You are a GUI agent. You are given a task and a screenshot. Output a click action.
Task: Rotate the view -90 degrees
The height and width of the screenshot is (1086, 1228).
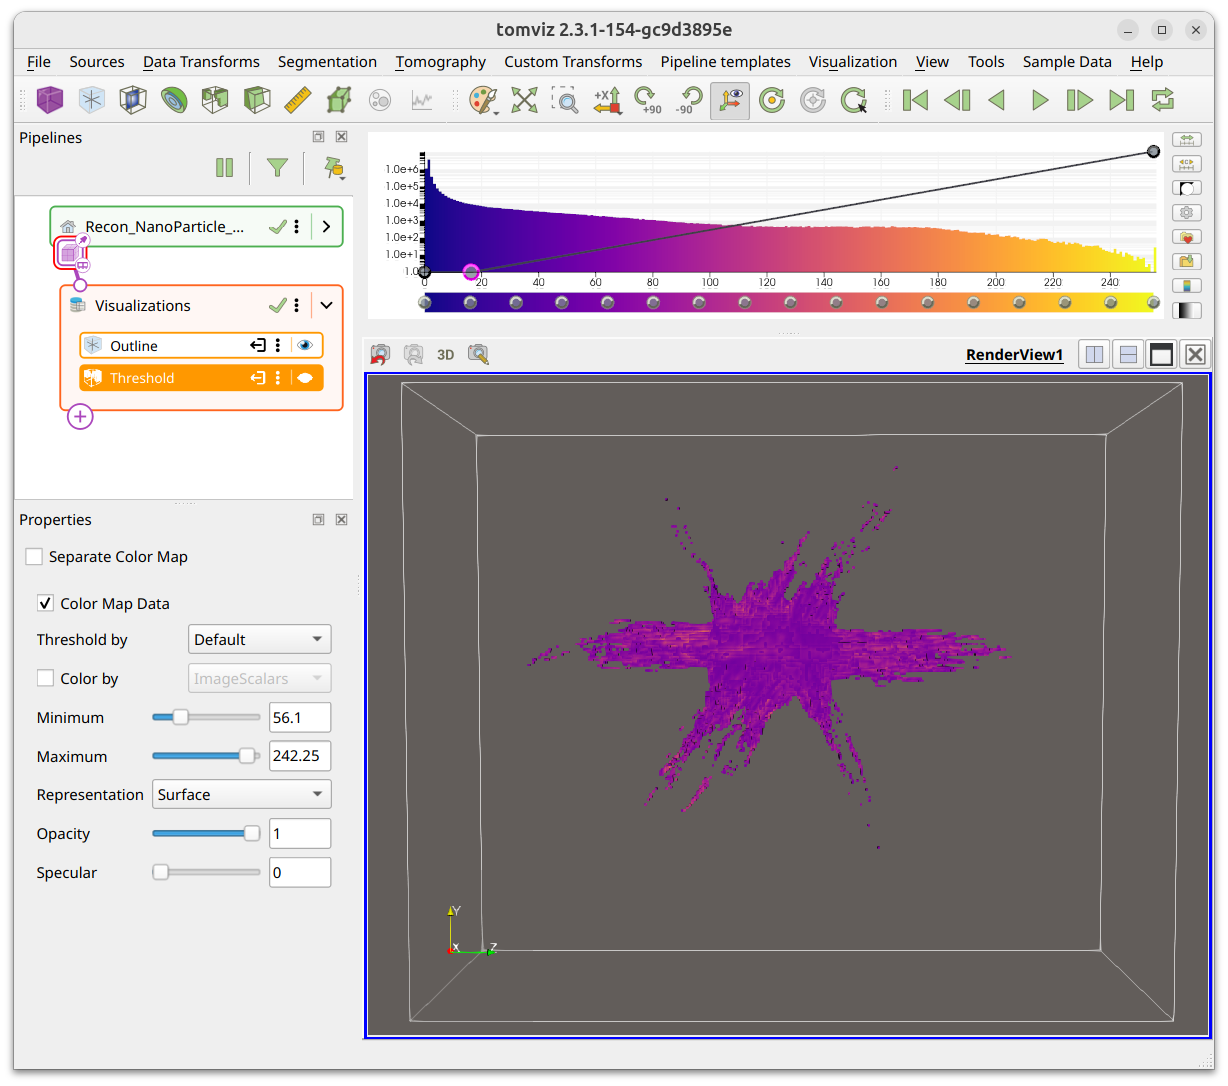click(x=689, y=100)
